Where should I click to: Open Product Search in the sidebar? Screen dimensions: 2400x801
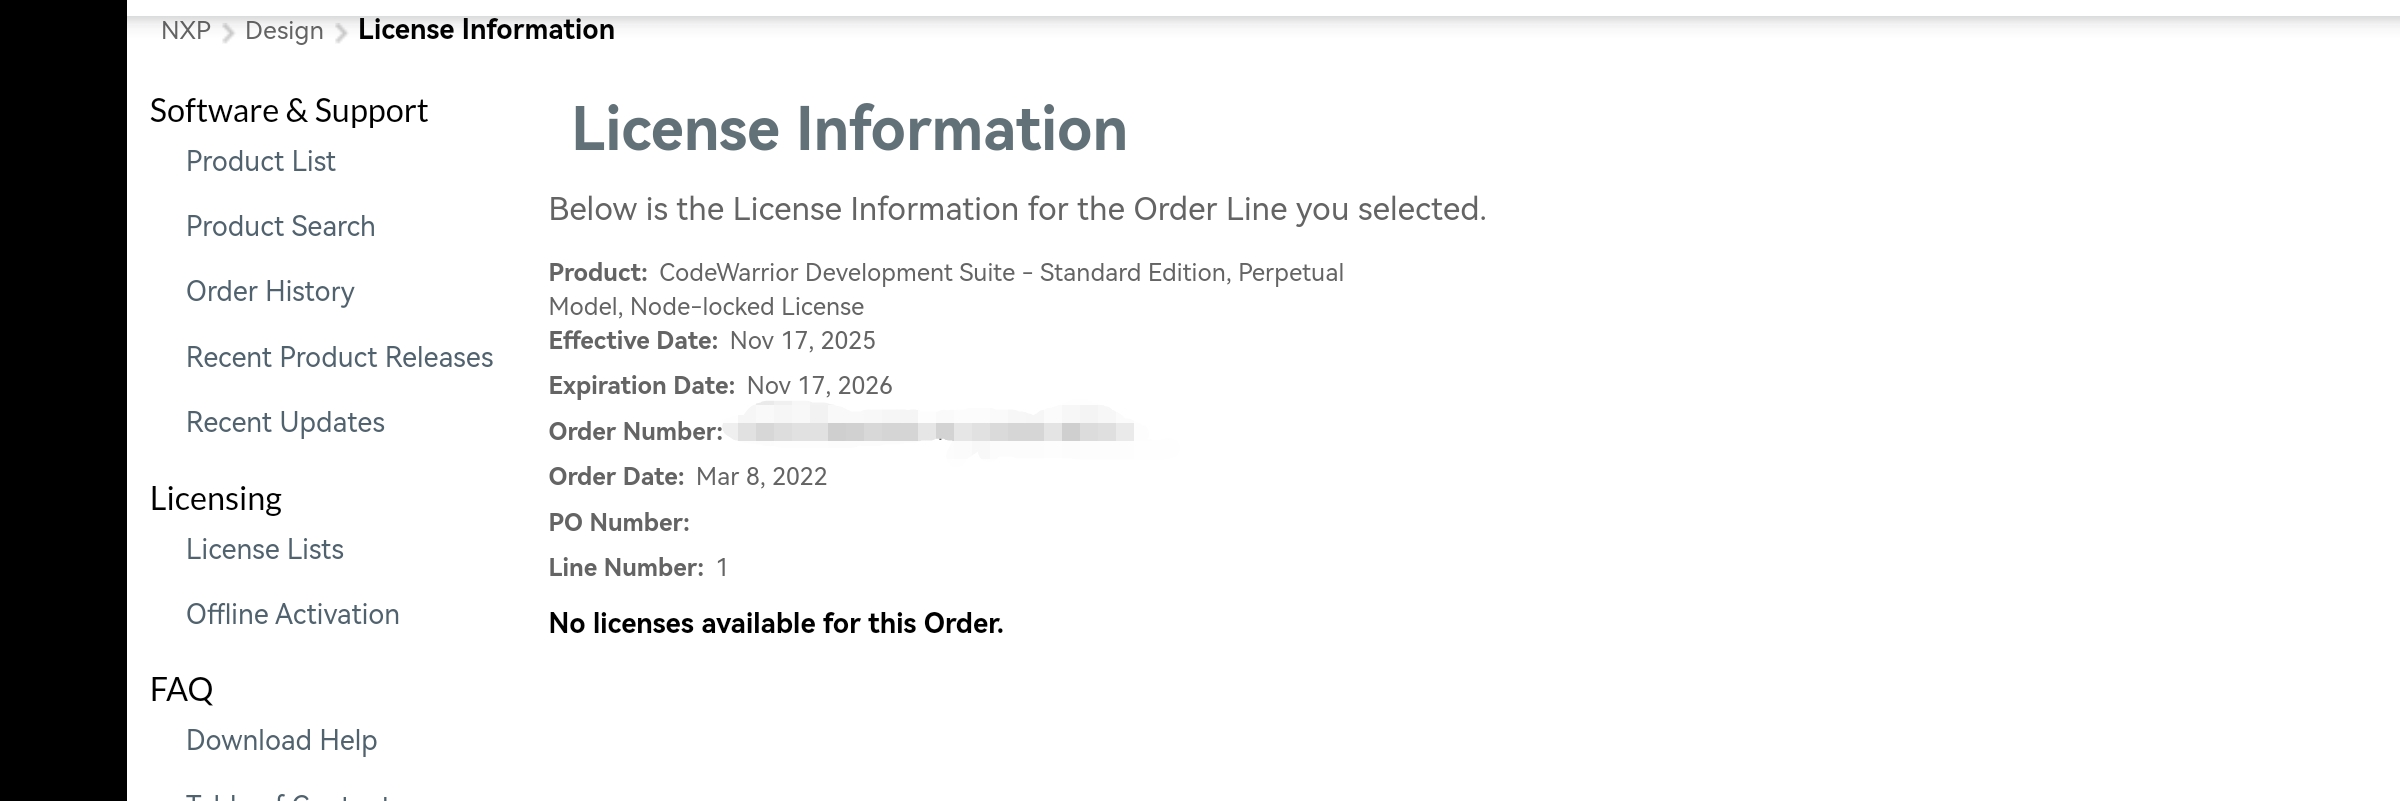(280, 226)
